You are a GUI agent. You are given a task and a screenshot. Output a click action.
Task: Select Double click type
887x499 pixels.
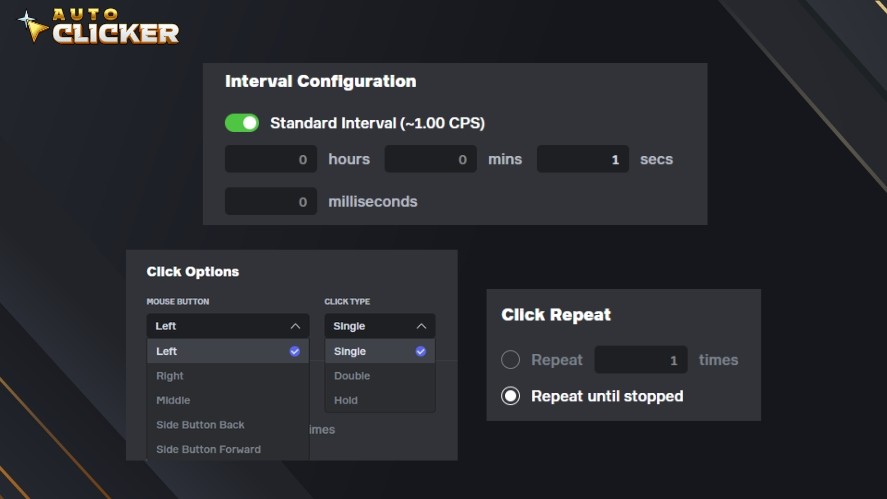click(380, 376)
